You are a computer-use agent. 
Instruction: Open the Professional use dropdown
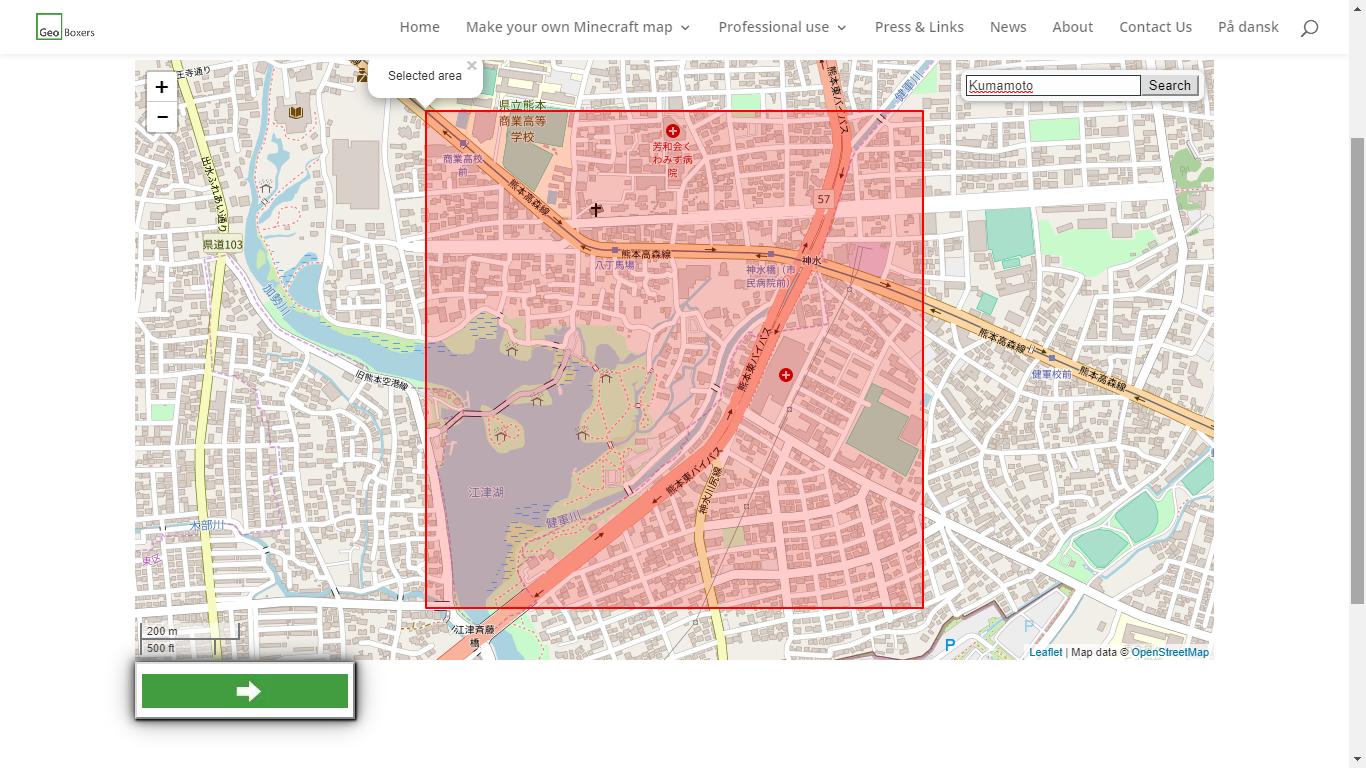tap(775, 27)
